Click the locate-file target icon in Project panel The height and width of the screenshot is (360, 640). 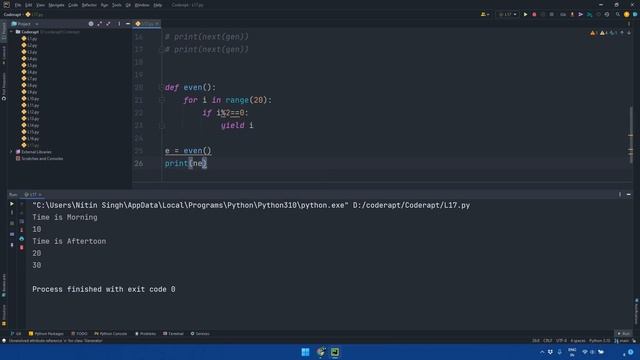(x=91, y=24)
